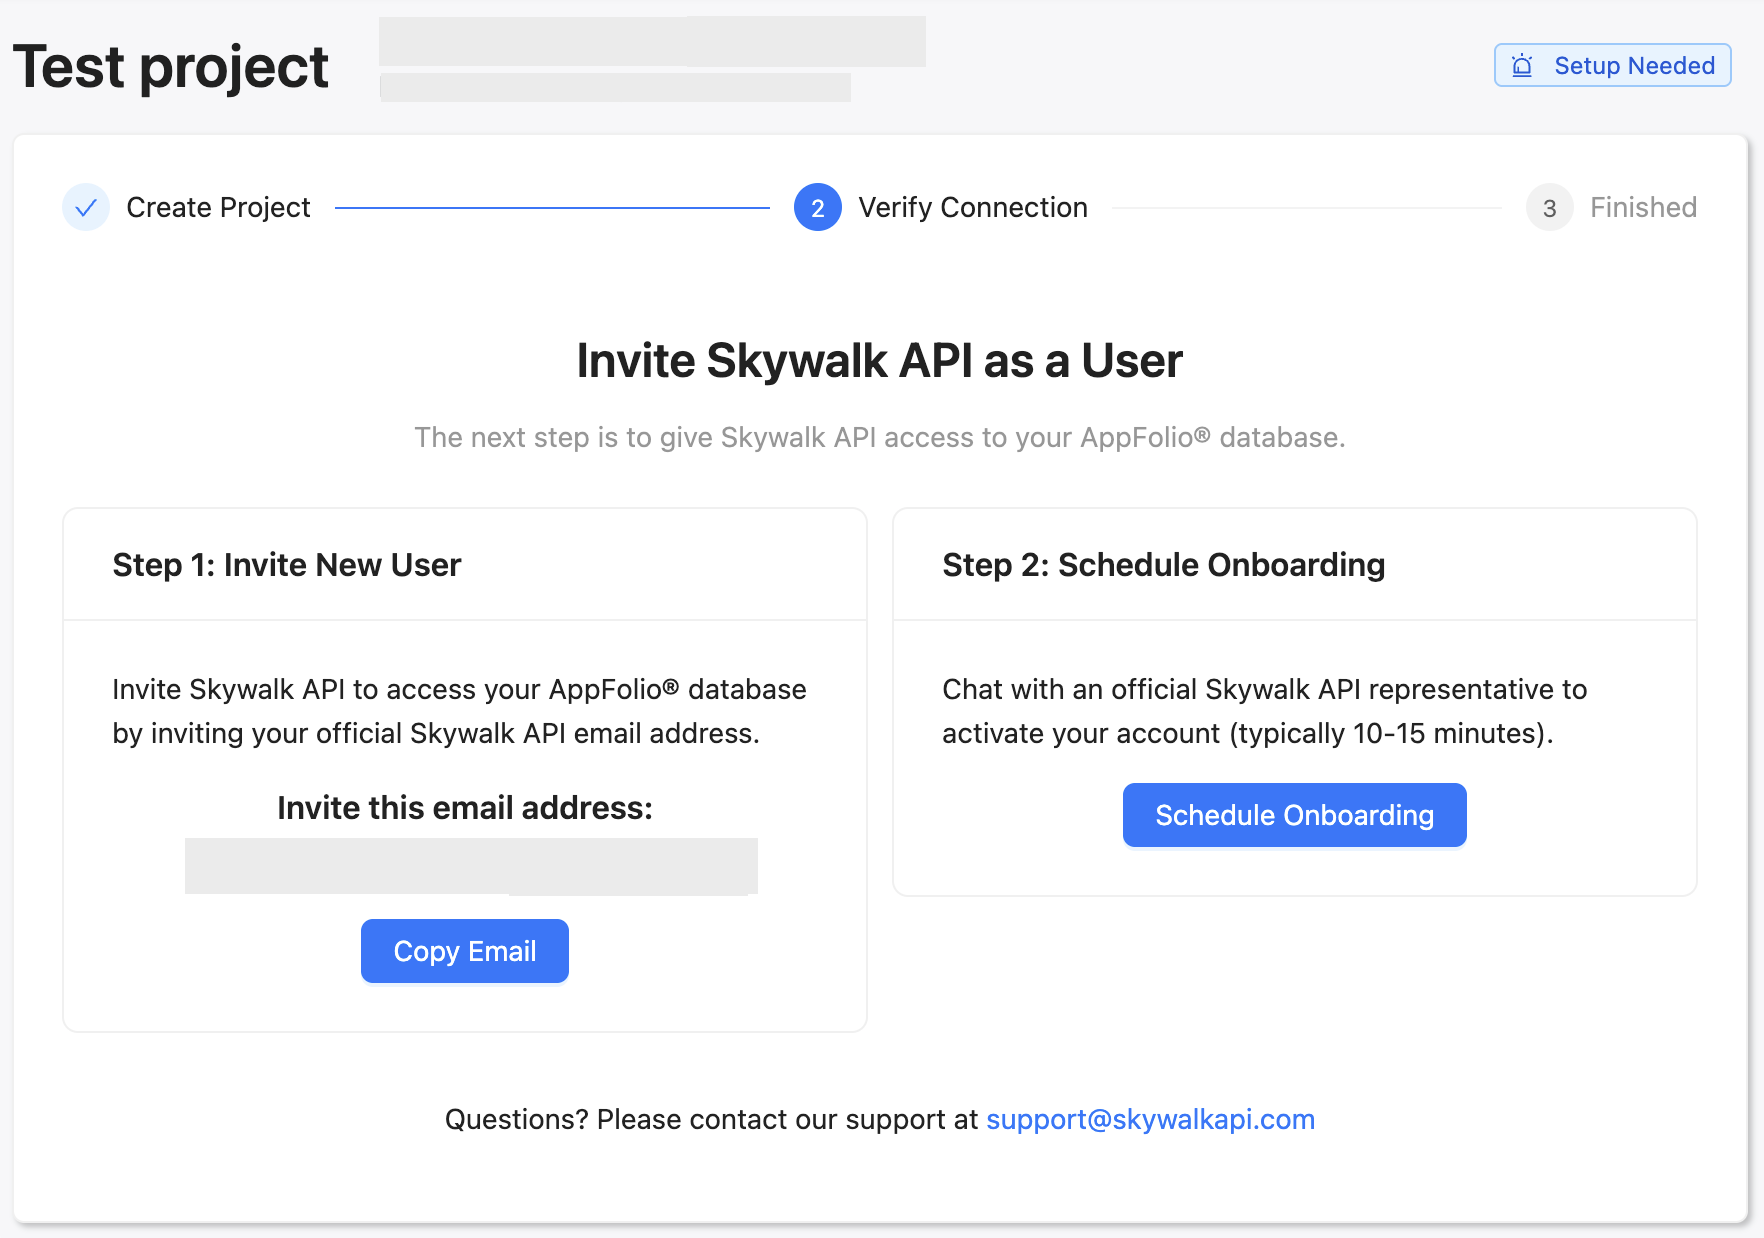Click the invite email address field
1764x1238 pixels.
click(x=470, y=866)
